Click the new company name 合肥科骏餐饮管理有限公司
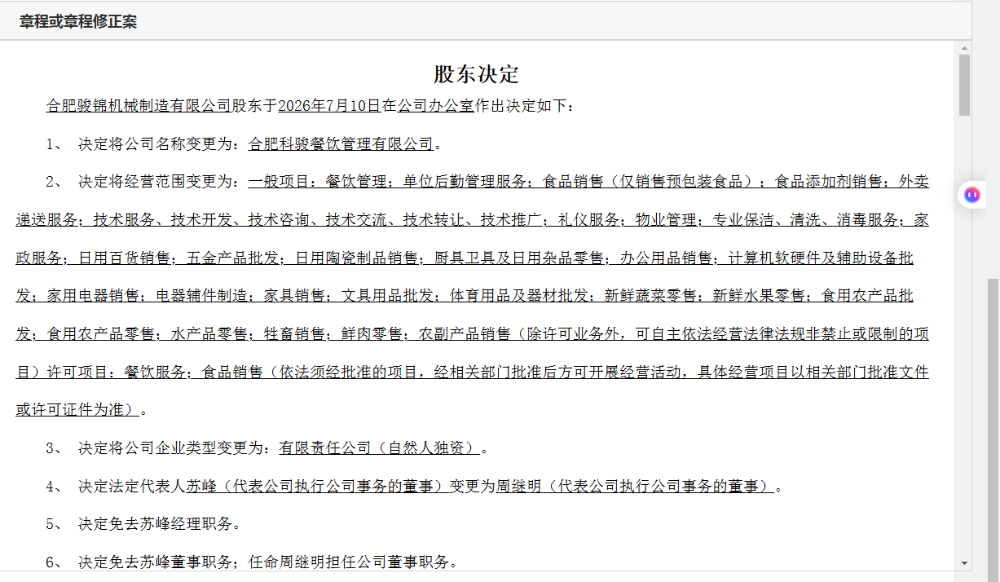This screenshot has width=1000, height=582. click(341, 144)
